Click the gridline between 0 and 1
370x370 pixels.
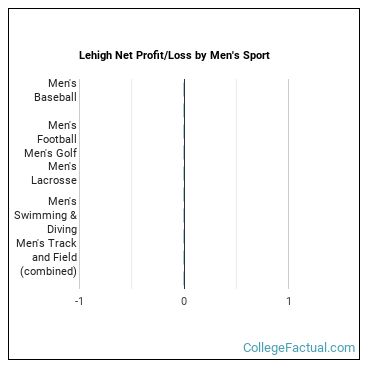[236, 184]
